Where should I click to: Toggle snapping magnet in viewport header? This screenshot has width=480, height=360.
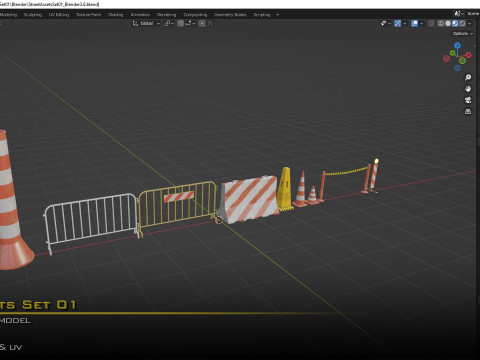180,23
